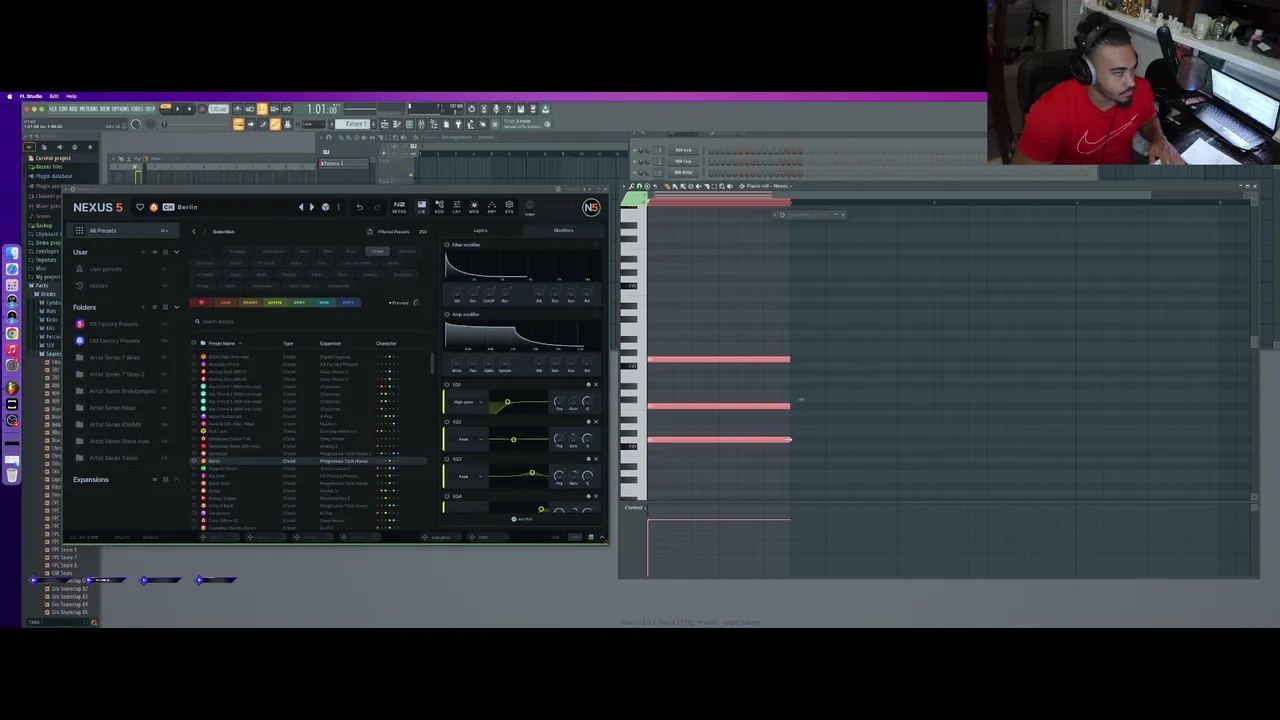This screenshot has width=1280, height=720.
Task: Collapse the User section chevron
Action: point(177,252)
